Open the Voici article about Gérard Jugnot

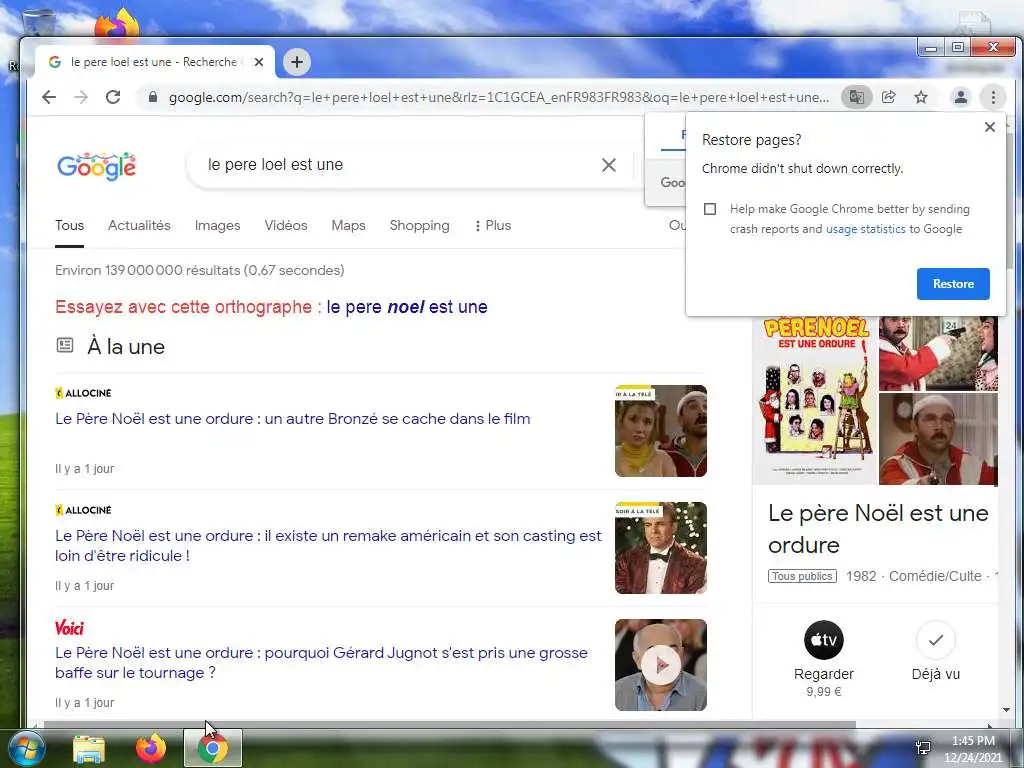(x=321, y=662)
